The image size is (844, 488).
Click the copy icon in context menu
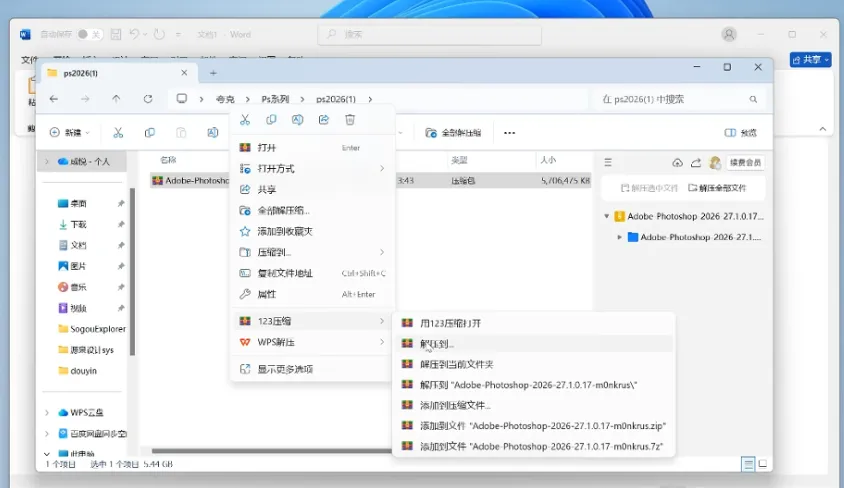coord(271,120)
